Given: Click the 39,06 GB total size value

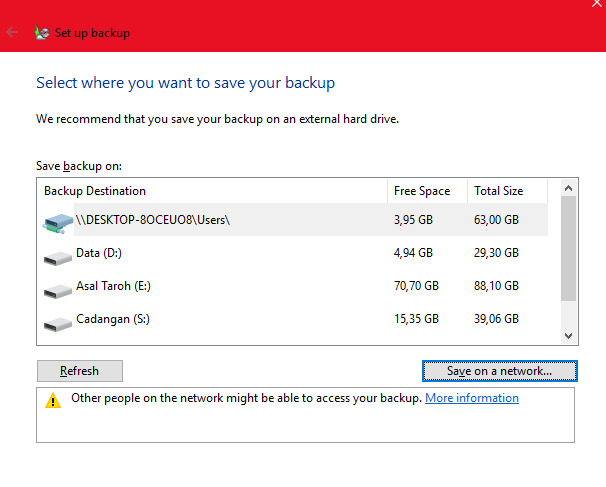Looking at the screenshot, I should coord(496,319).
